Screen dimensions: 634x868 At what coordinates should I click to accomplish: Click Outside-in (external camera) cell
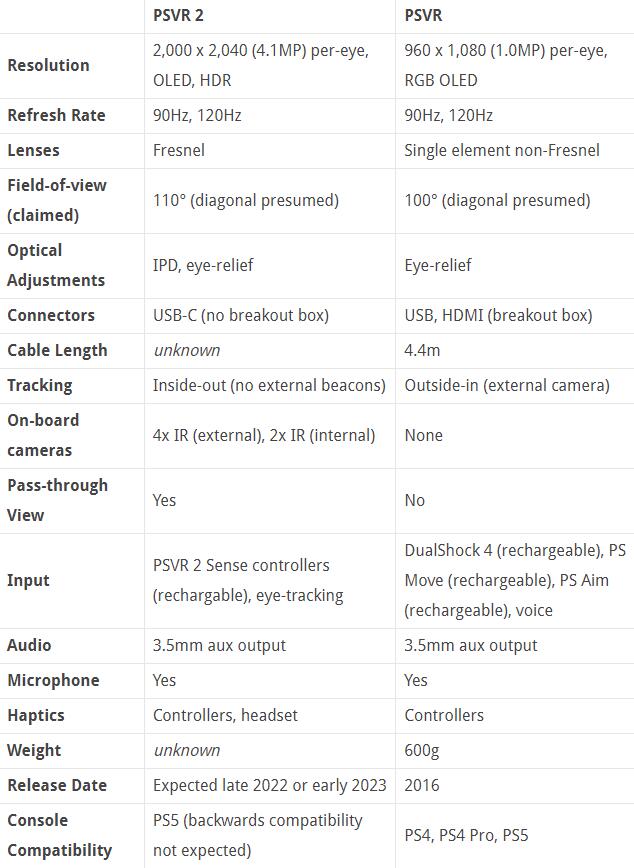coord(507,385)
